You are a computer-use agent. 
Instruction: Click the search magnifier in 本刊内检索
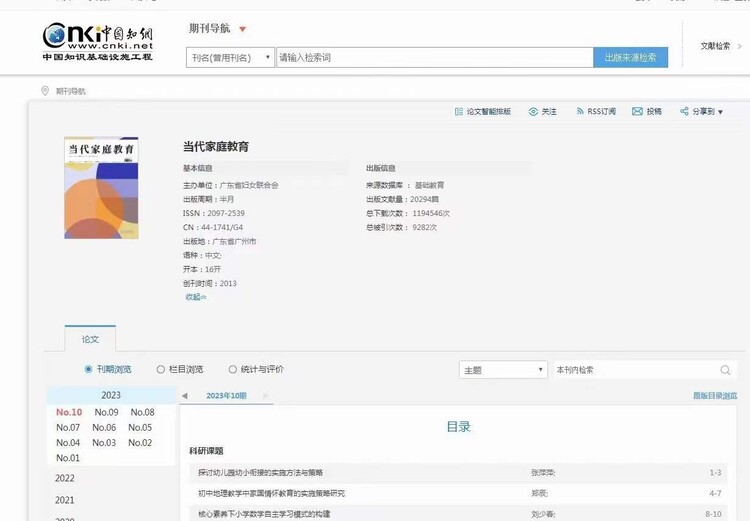click(x=725, y=370)
